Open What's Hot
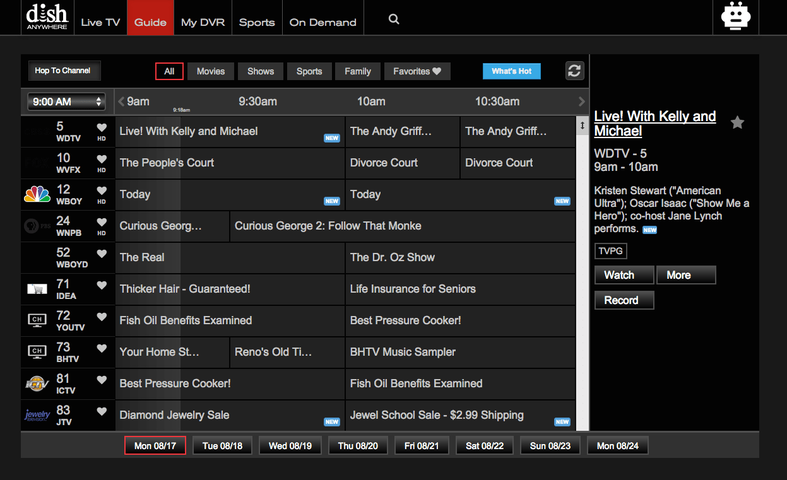The image size is (787, 480). coord(511,71)
